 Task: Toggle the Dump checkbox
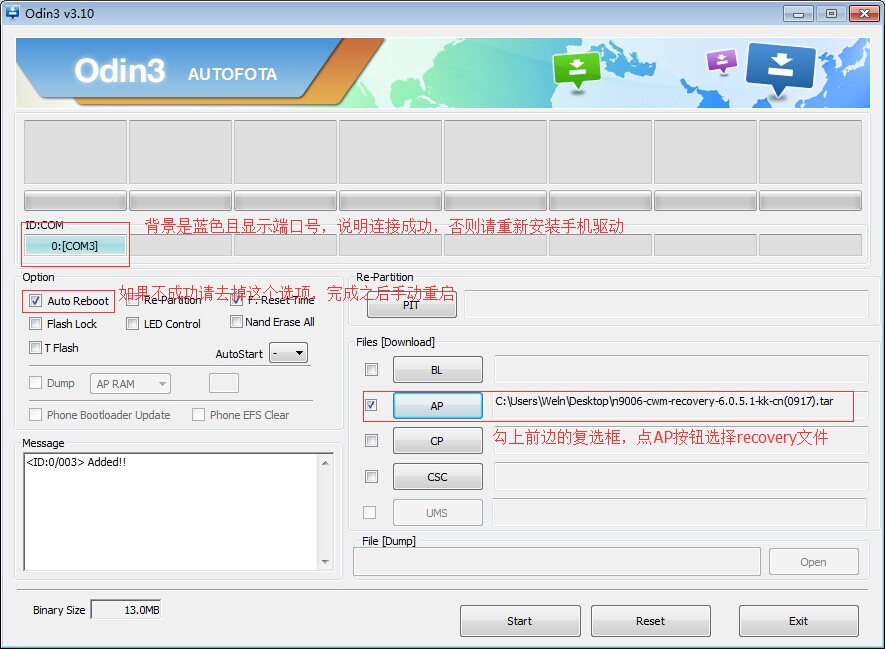tap(36, 383)
